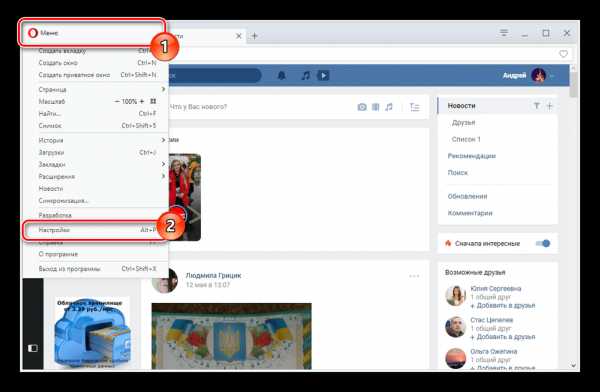
Task: Open the post options three dots menu
Action: point(414,276)
